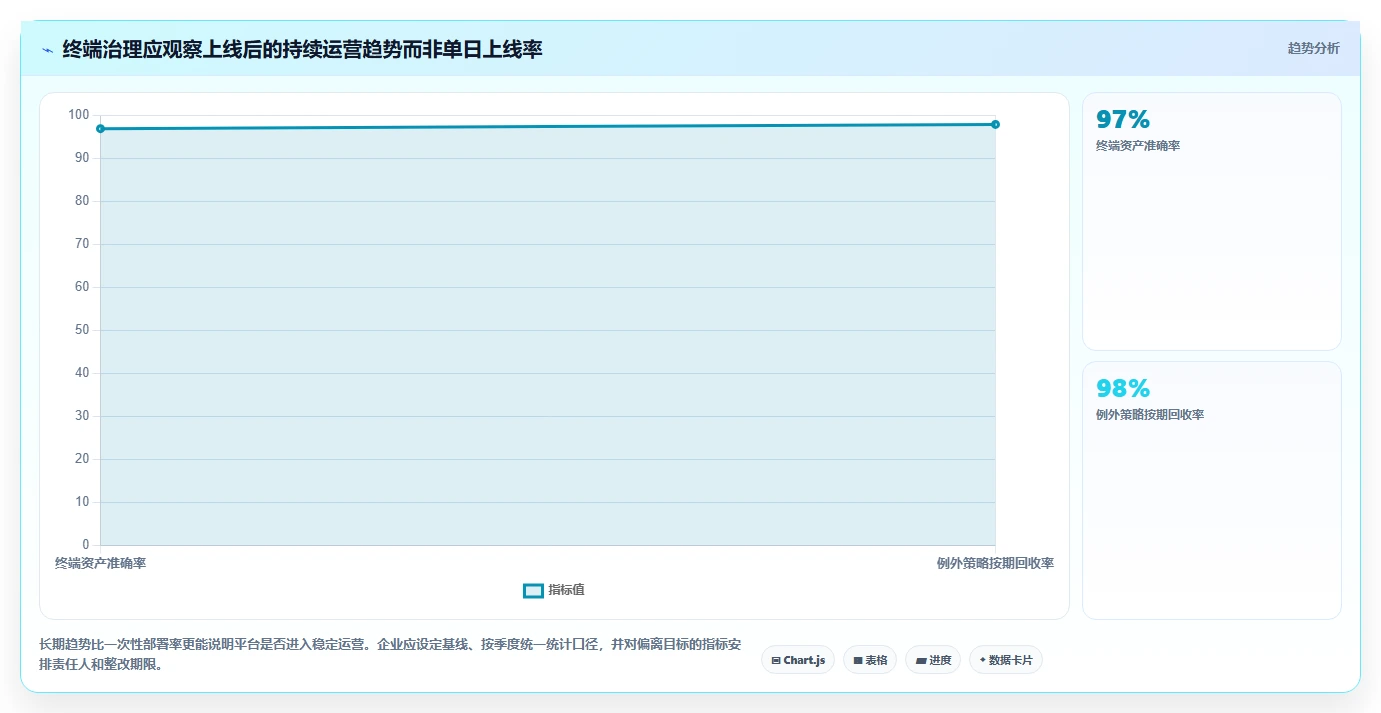1381x713 pixels.
Task: Click the y-axis value 0
Action: [x=86, y=545]
